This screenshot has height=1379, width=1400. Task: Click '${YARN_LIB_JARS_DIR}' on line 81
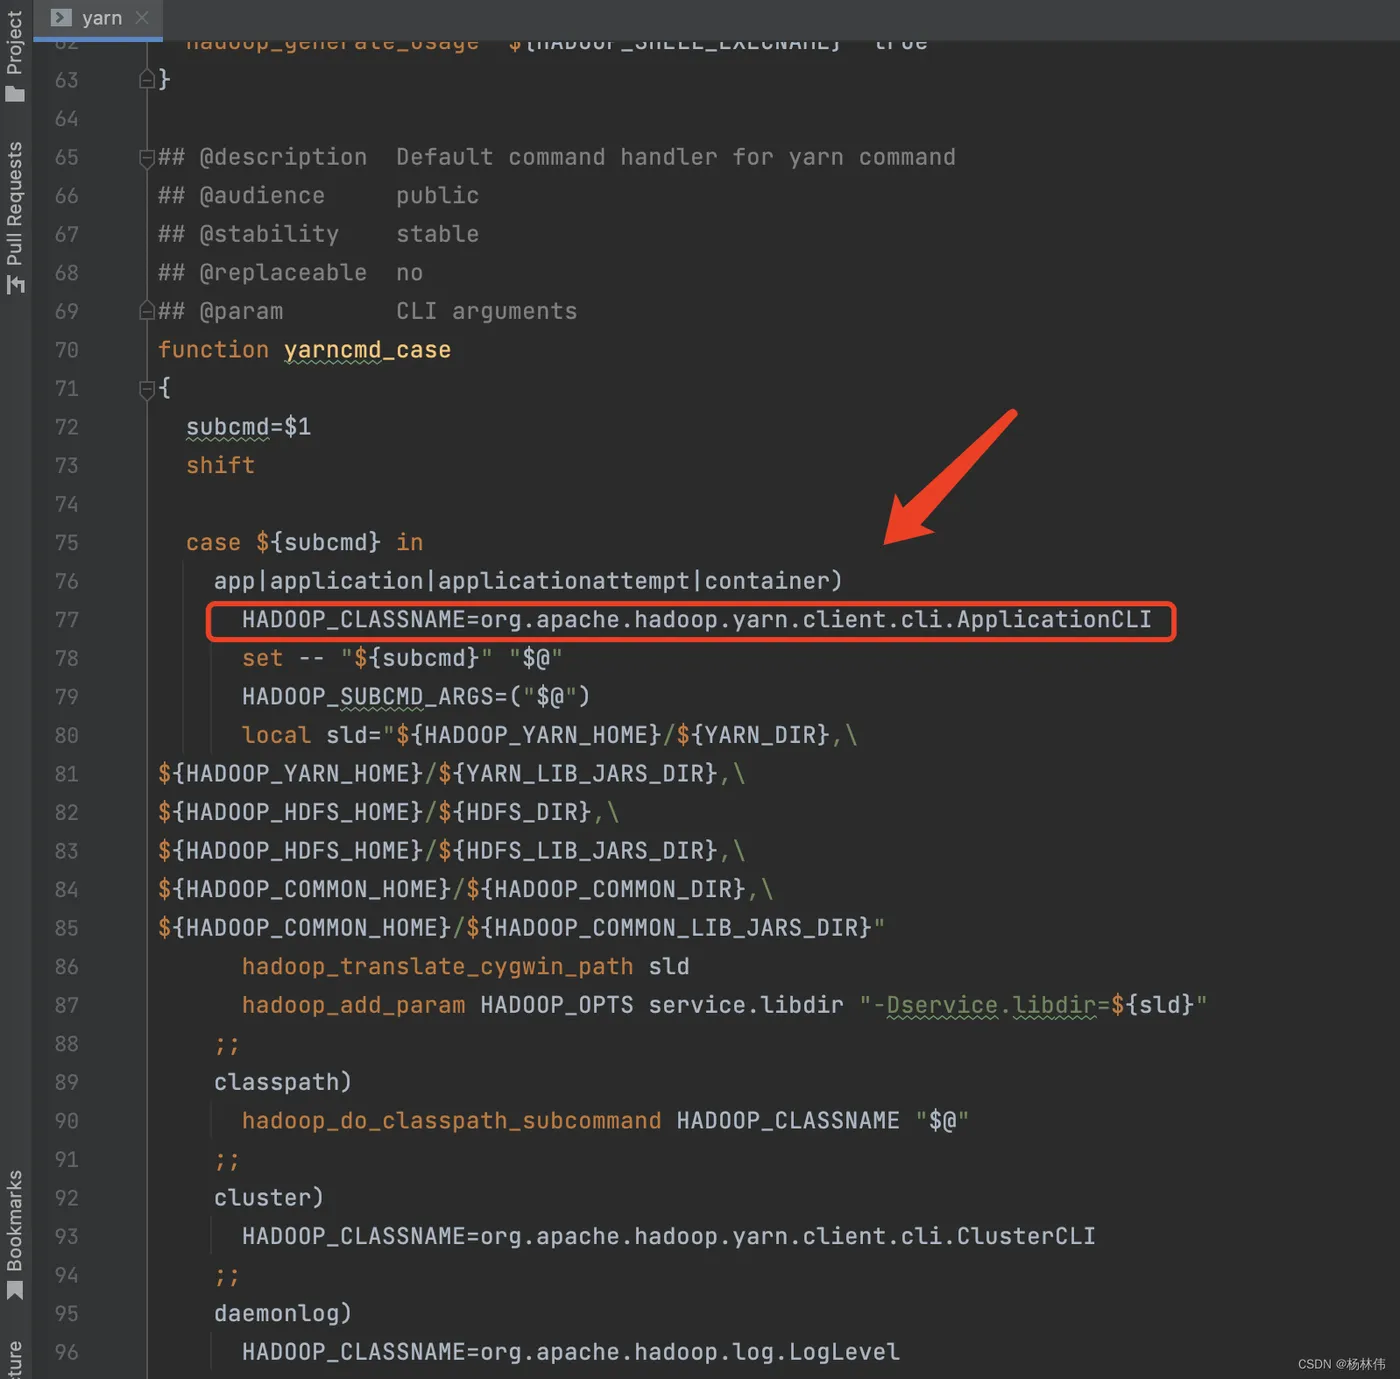pyautogui.click(x=578, y=774)
